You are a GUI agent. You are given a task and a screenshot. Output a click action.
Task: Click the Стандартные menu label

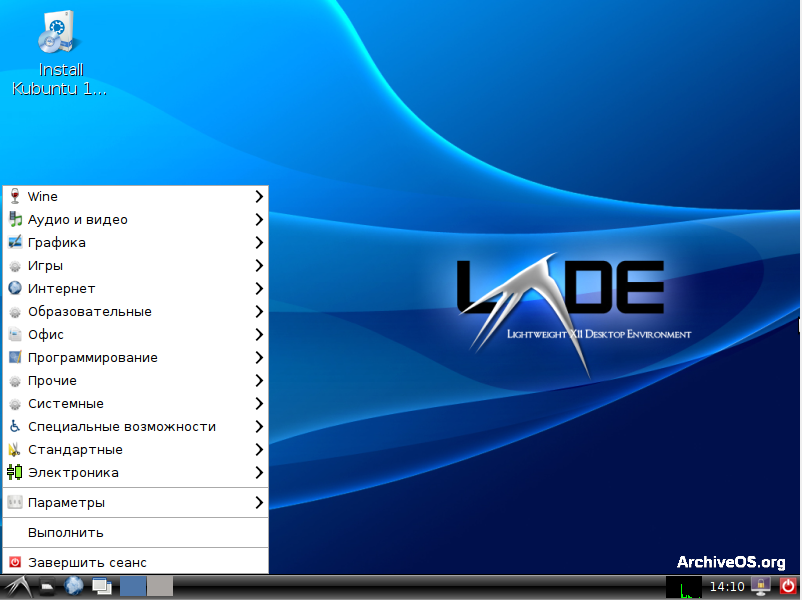click(x=75, y=450)
